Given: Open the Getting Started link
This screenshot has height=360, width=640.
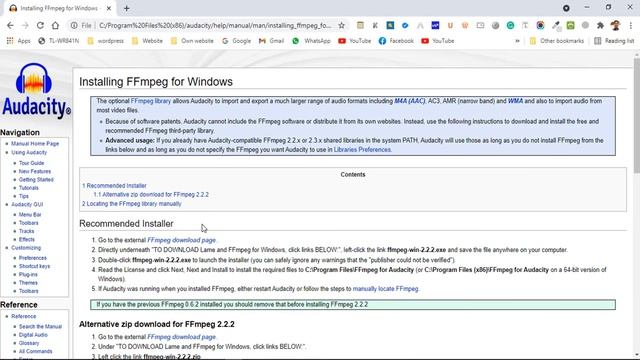Looking at the screenshot, I should pyautogui.click(x=36, y=180).
